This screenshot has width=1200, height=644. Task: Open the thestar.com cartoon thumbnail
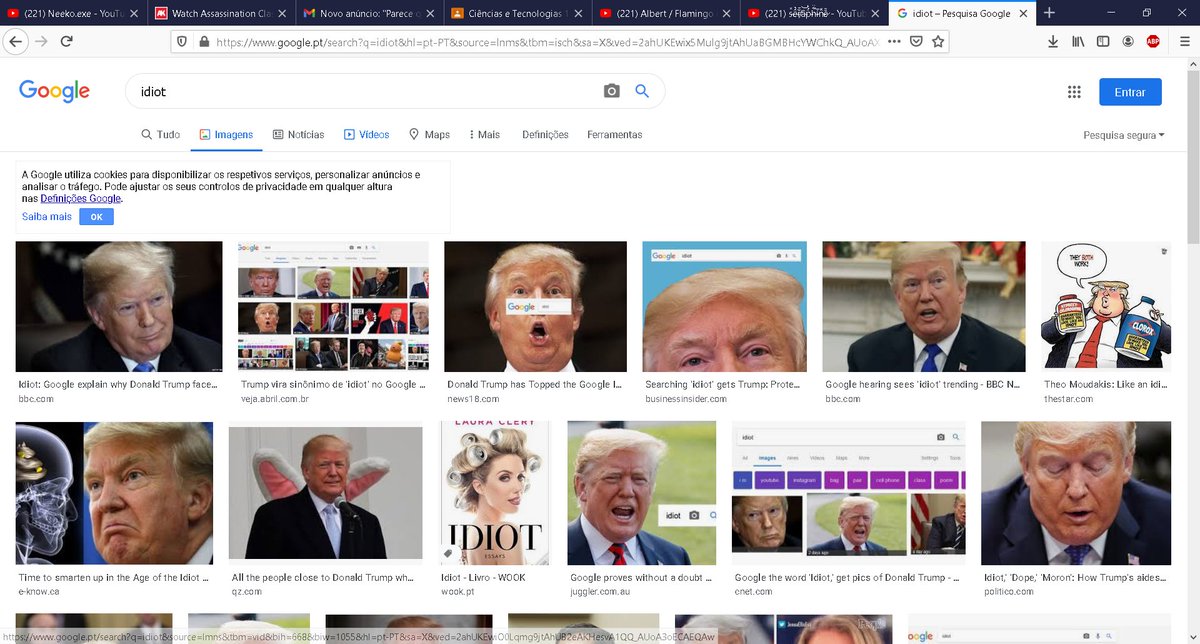(x=1106, y=307)
